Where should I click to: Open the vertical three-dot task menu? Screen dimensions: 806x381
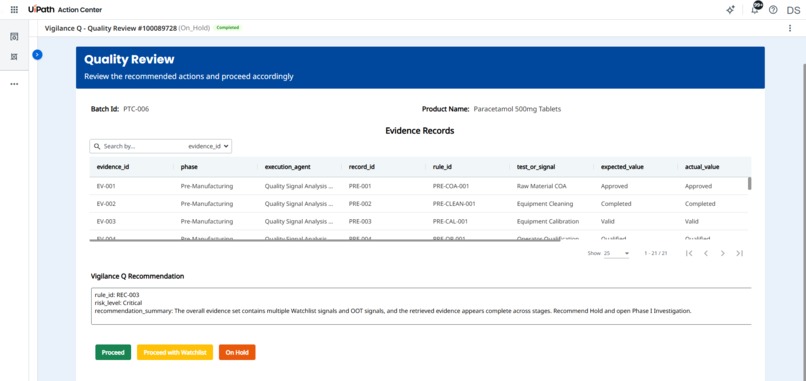(x=790, y=28)
